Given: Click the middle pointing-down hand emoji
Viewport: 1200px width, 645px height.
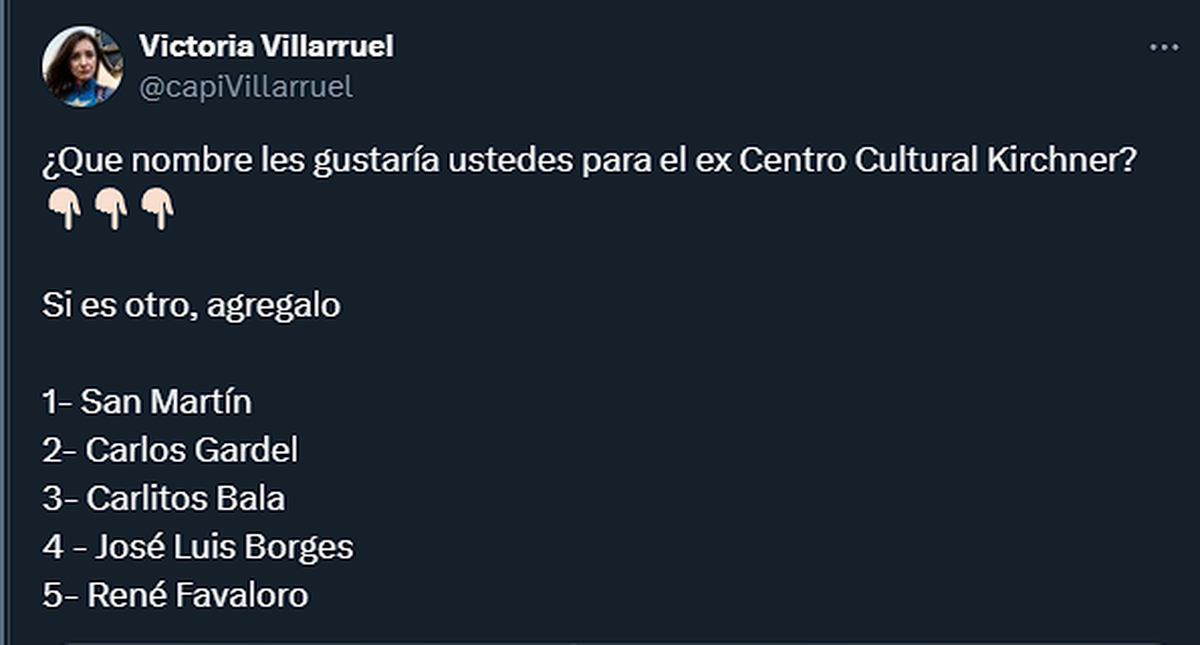Looking at the screenshot, I should click(x=110, y=209).
